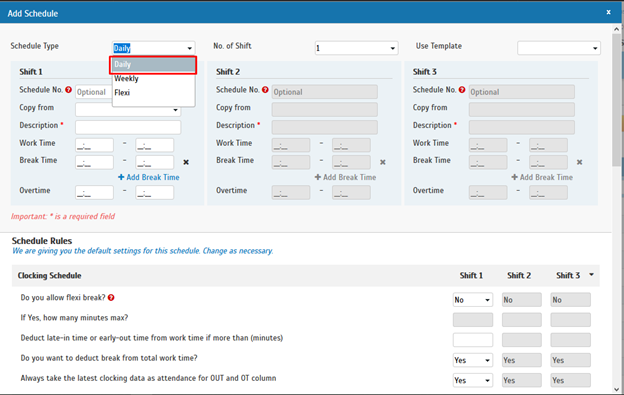The width and height of the screenshot is (624, 395).
Task: Click Shift 2 flexi break No field
Action: click(522, 300)
